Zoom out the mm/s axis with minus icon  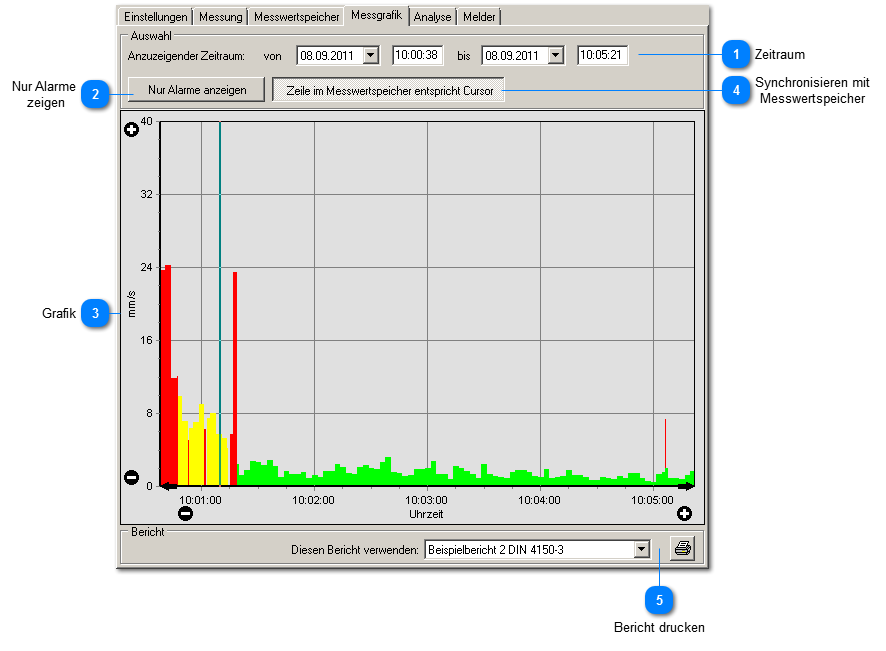point(131,477)
